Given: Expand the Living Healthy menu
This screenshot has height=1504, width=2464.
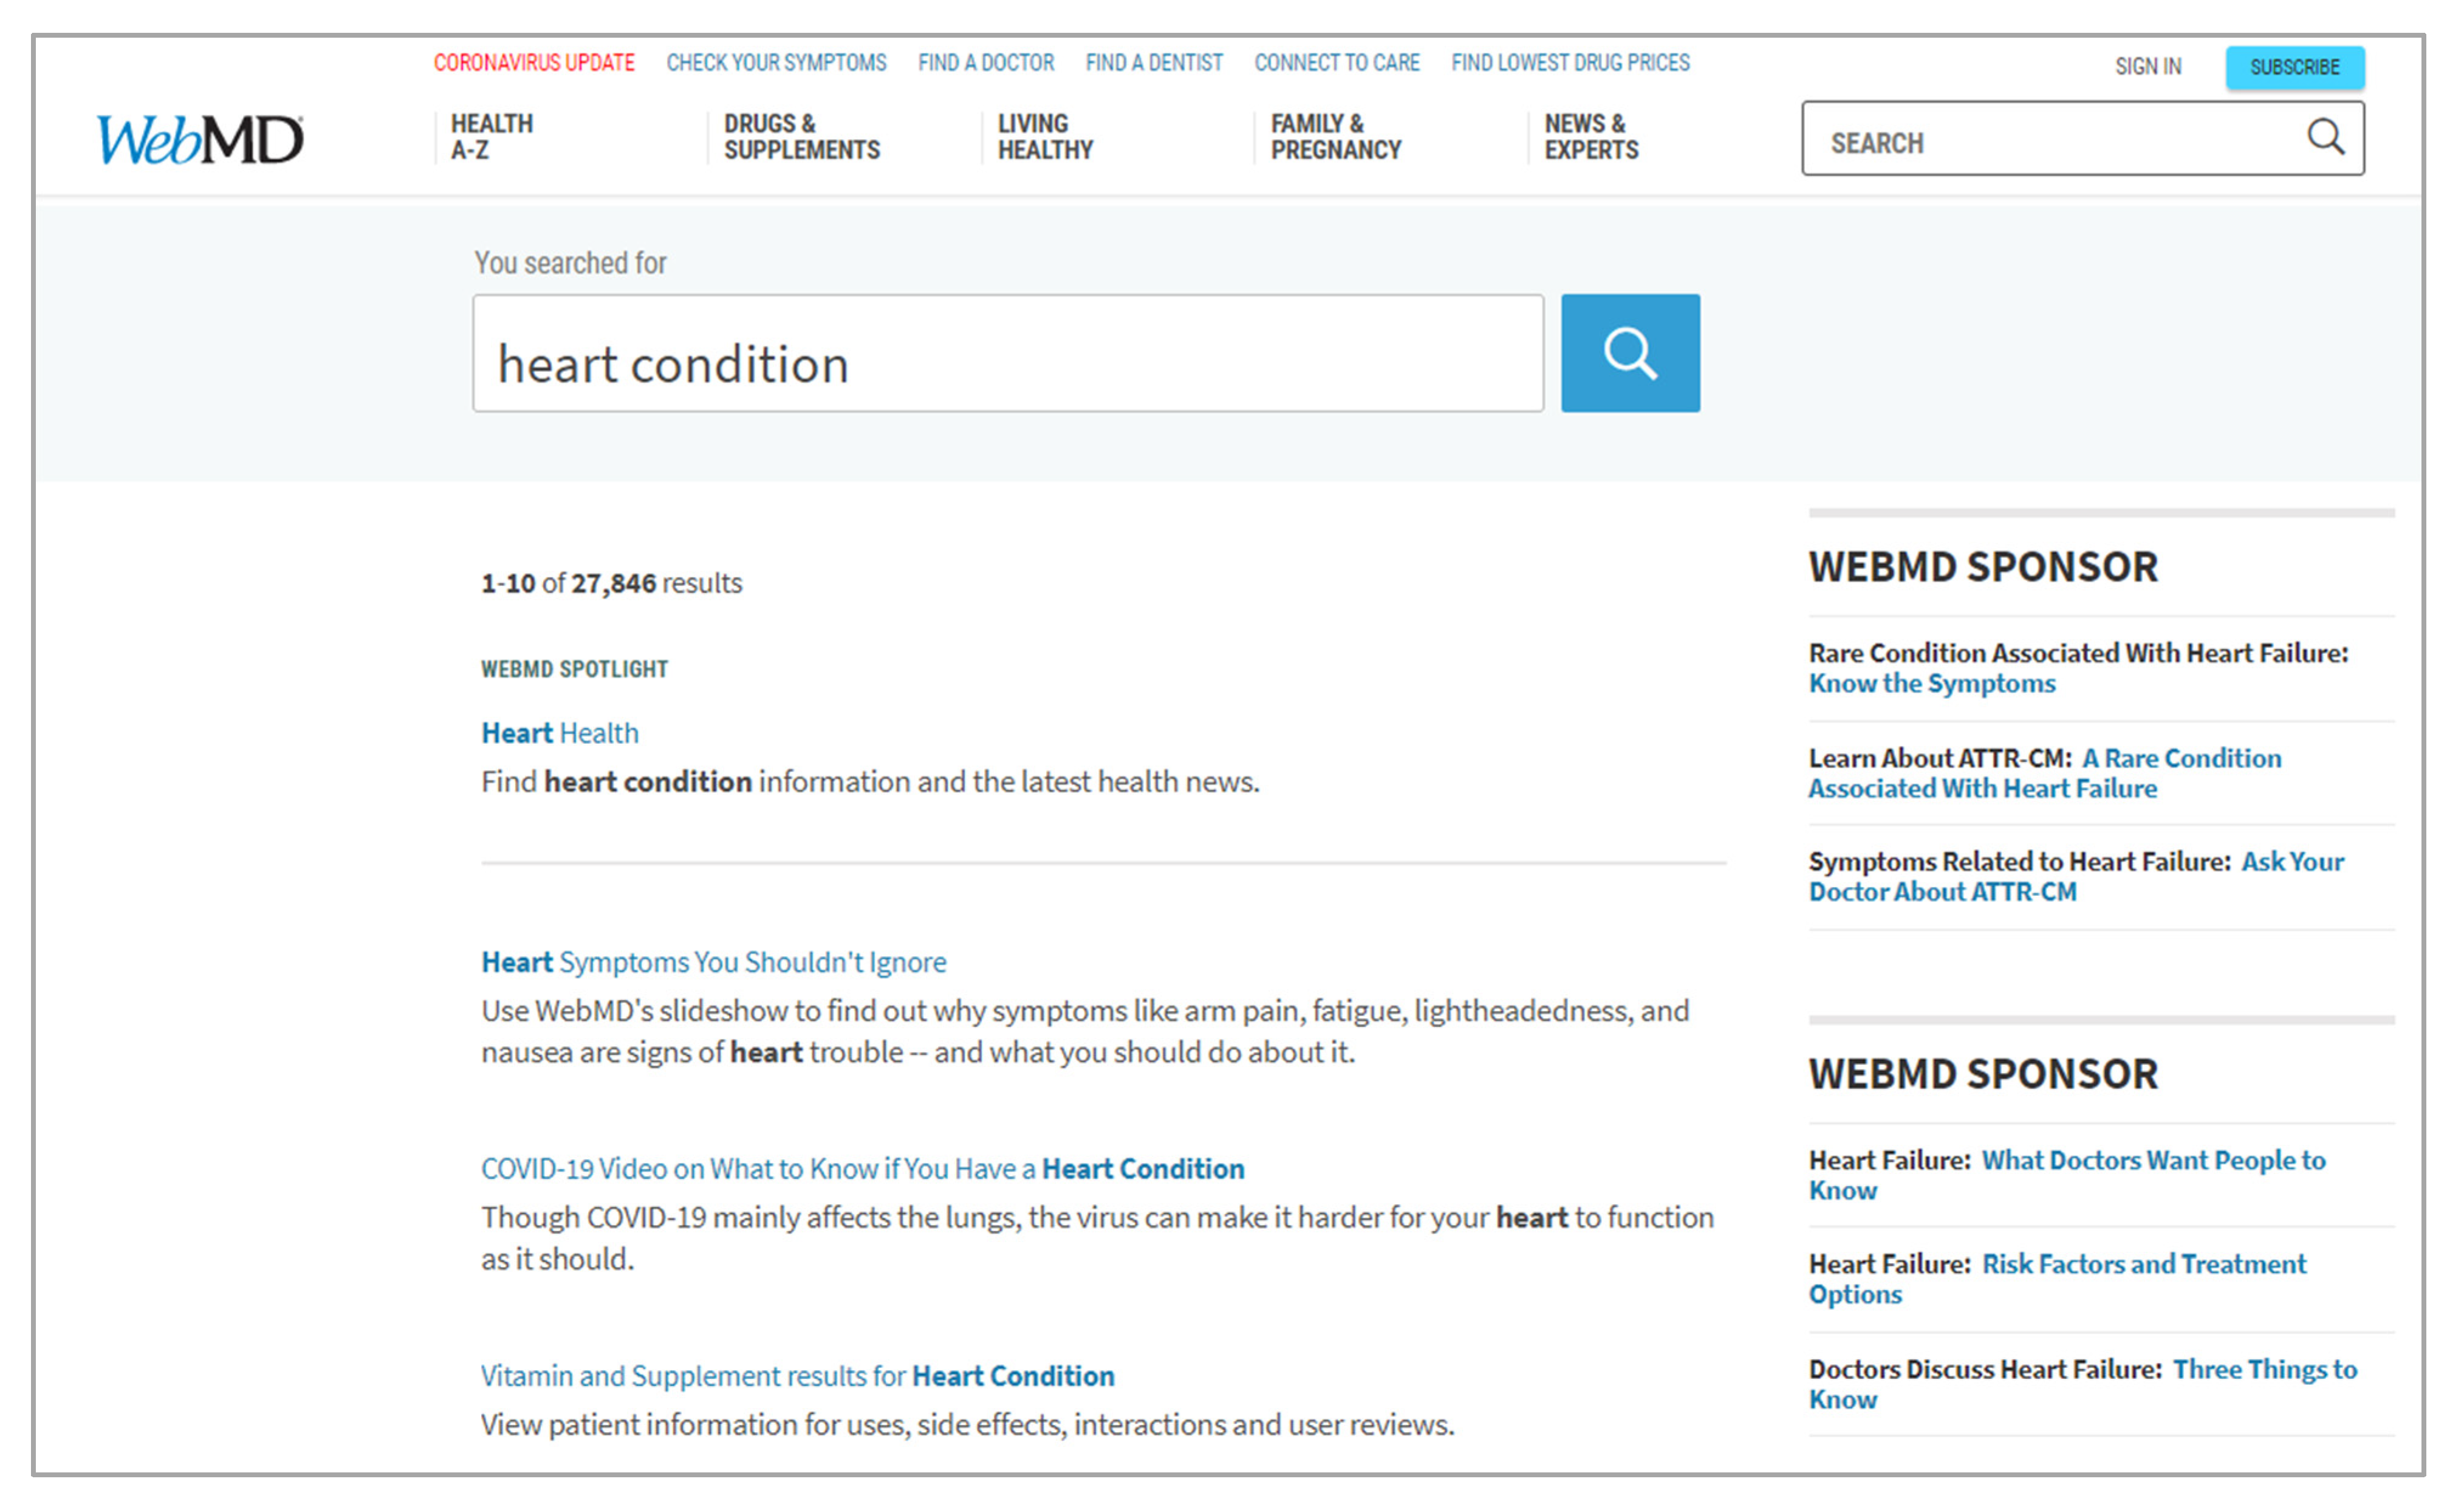Looking at the screenshot, I should coord(1044,137).
